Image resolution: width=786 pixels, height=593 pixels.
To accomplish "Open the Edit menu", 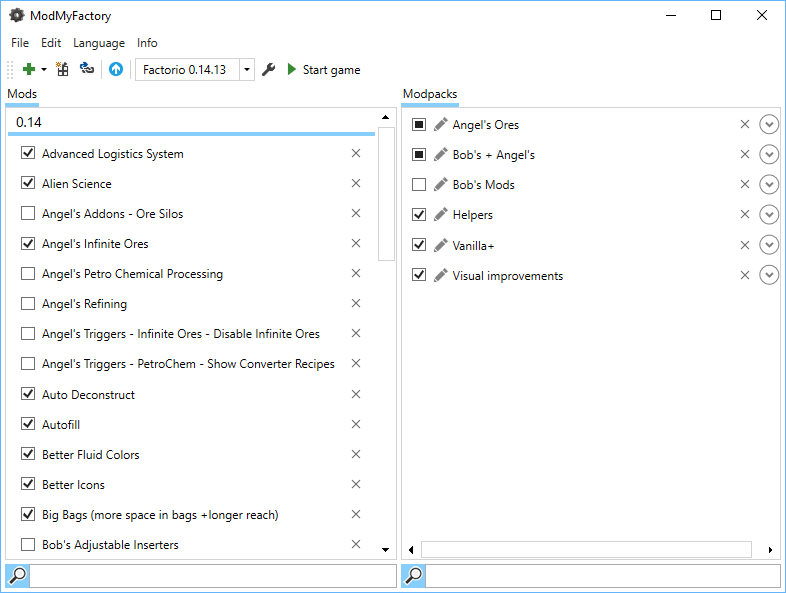I will click(x=51, y=43).
